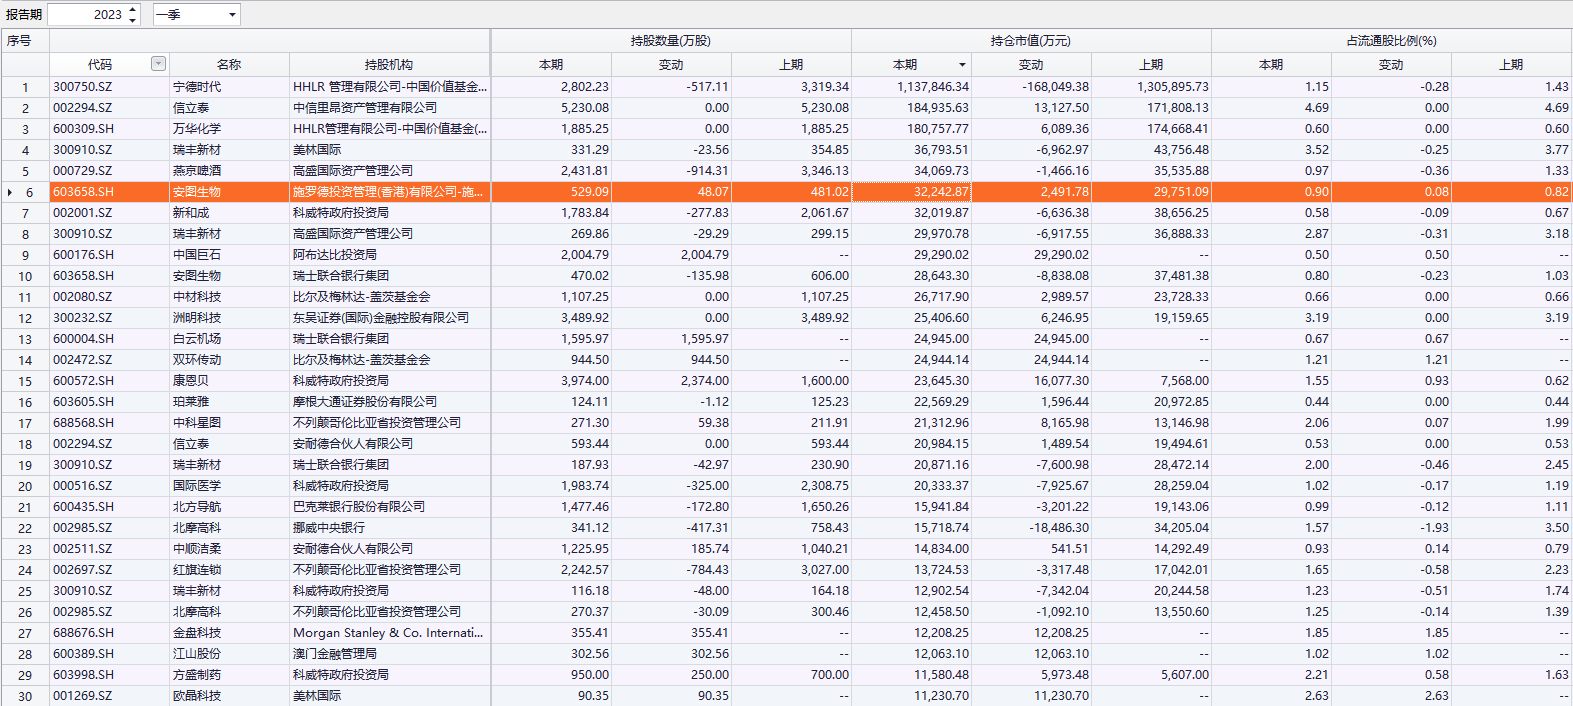The height and width of the screenshot is (706, 1573).
Task: Click the 阿布达比投资局 institution cell
Action: (x=334, y=255)
